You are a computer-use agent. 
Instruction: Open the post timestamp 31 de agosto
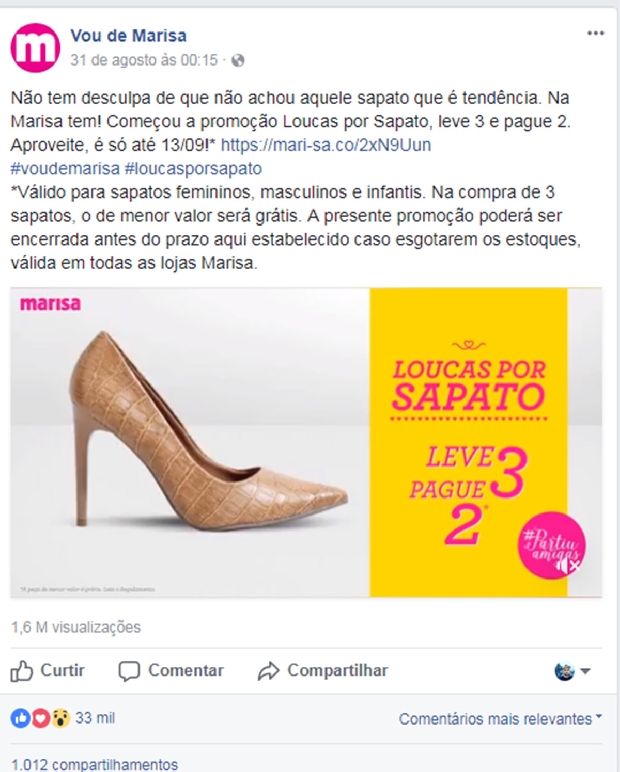(144, 60)
